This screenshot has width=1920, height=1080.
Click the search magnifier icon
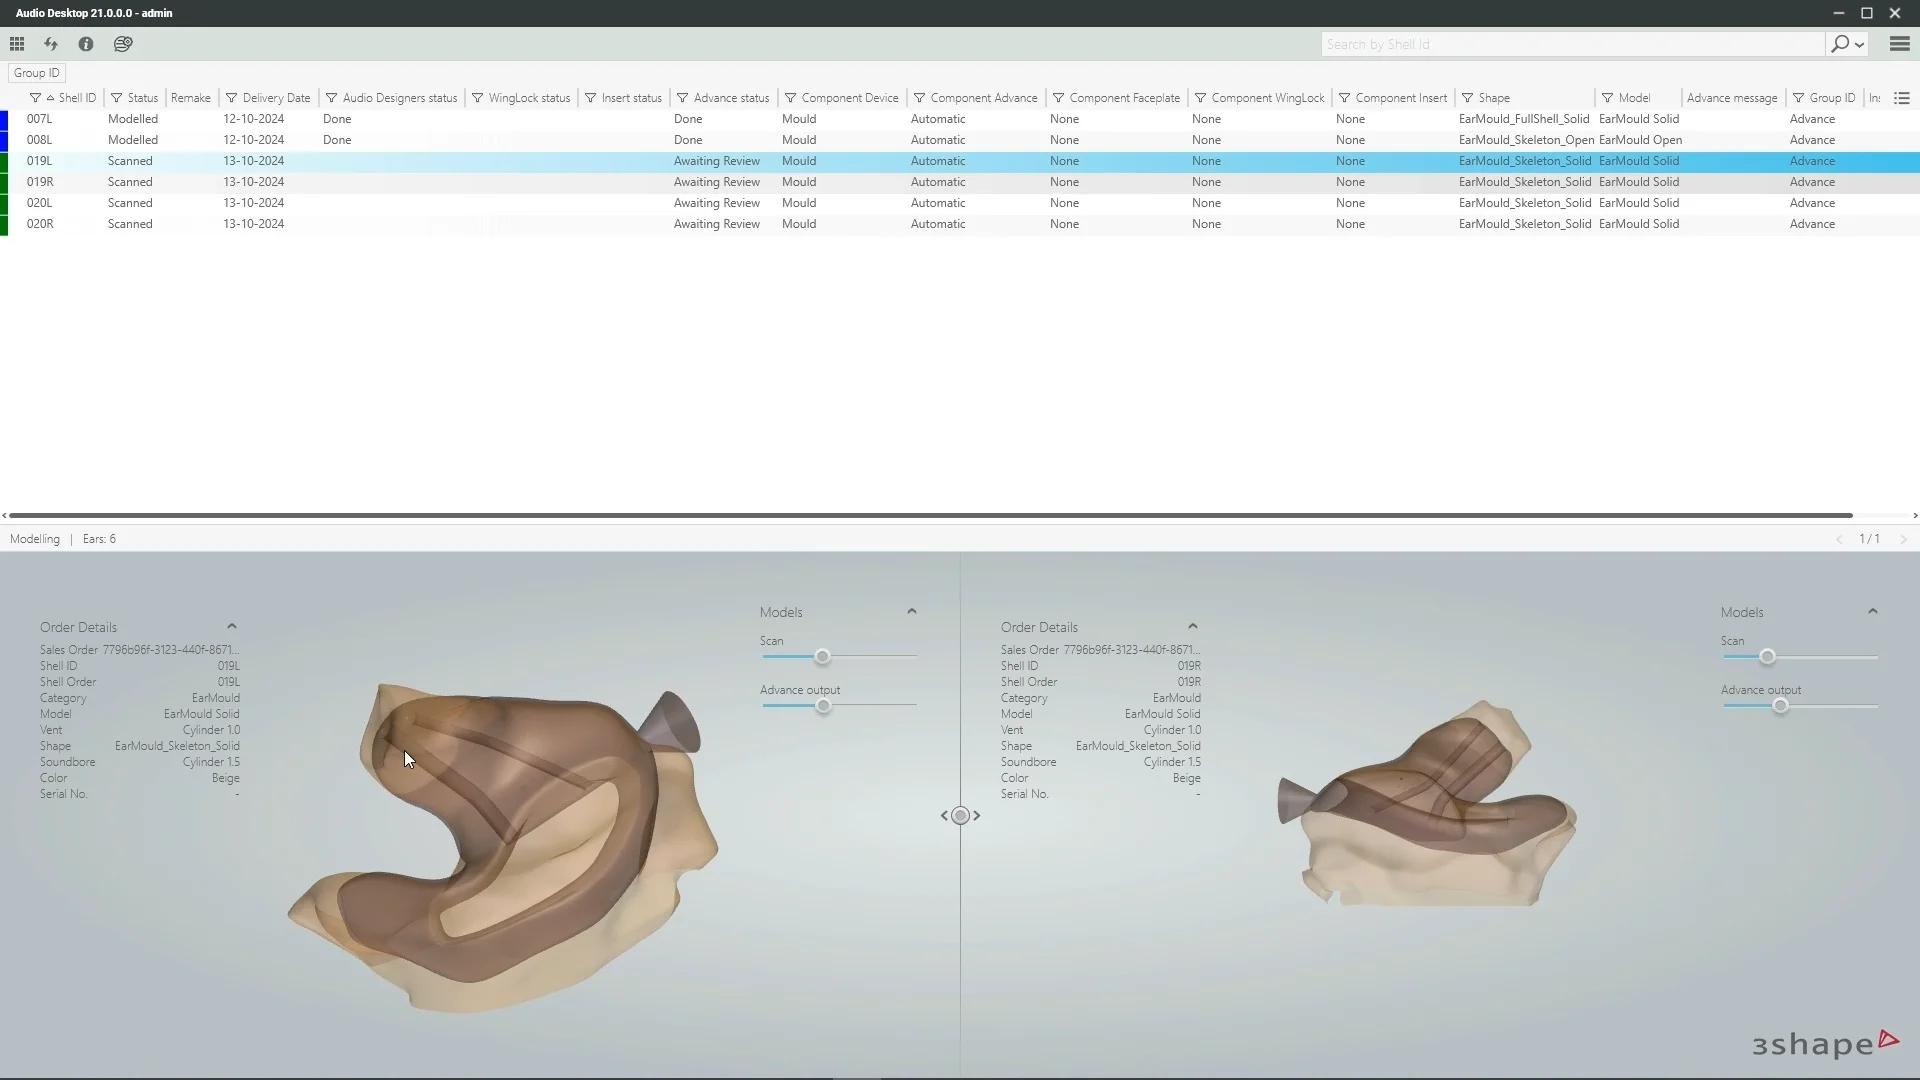pyautogui.click(x=1839, y=44)
